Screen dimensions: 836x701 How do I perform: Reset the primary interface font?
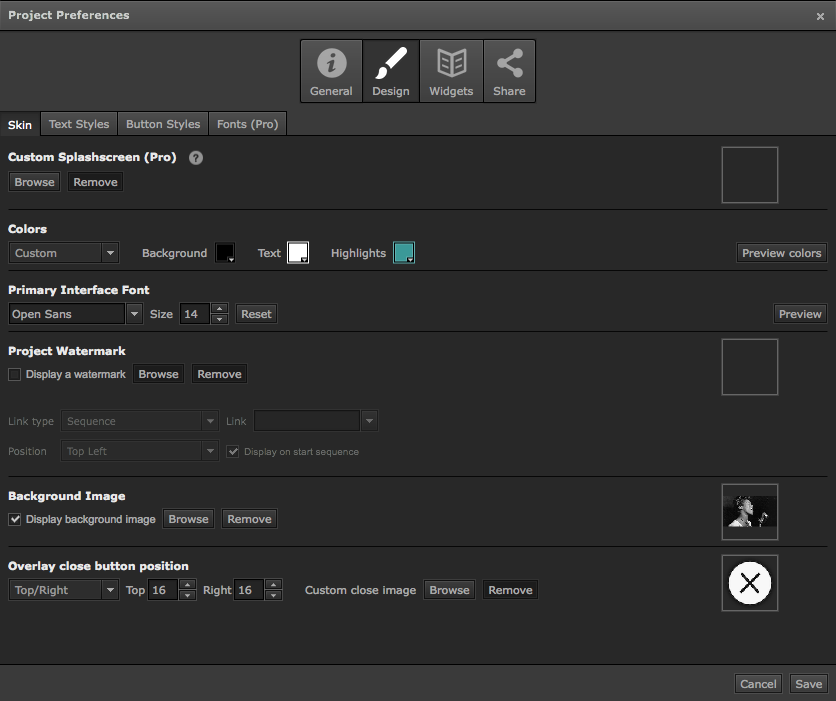coord(256,313)
